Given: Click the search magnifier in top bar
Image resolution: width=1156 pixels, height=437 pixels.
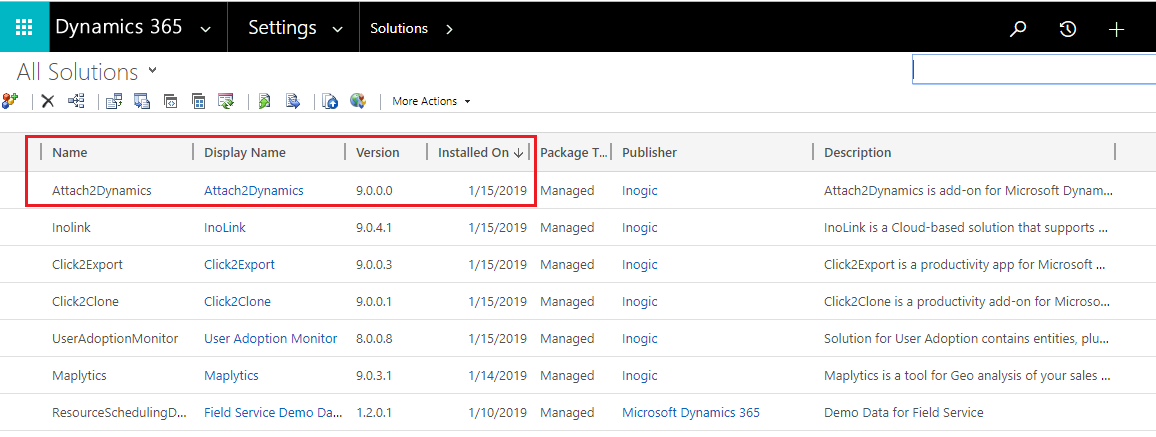Looking at the screenshot, I should (x=1018, y=29).
